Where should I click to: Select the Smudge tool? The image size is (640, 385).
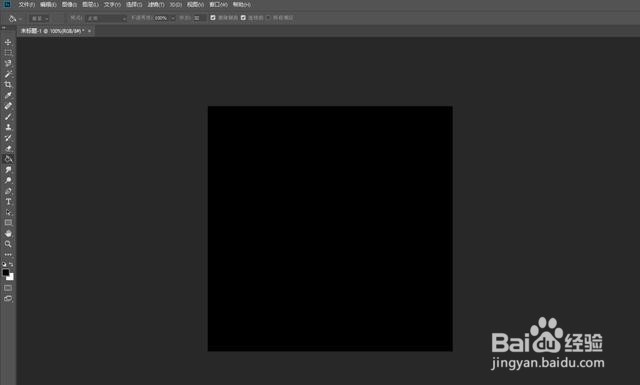coord(8,169)
